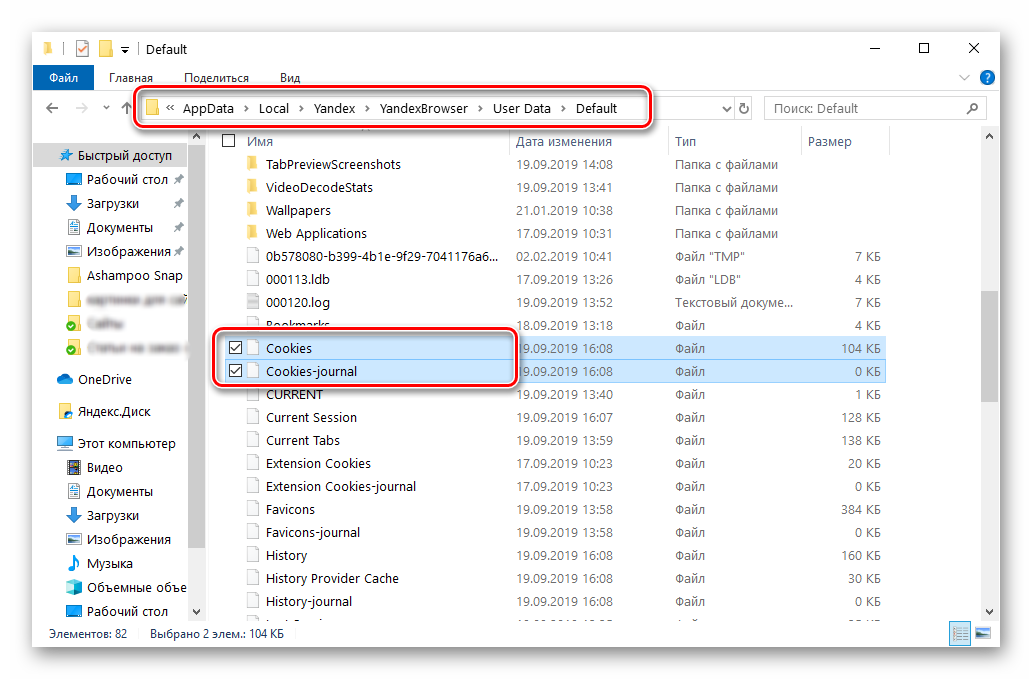The width and height of the screenshot is (1032, 679).
Task: Click AppData in the address path
Action: click(x=208, y=109)
